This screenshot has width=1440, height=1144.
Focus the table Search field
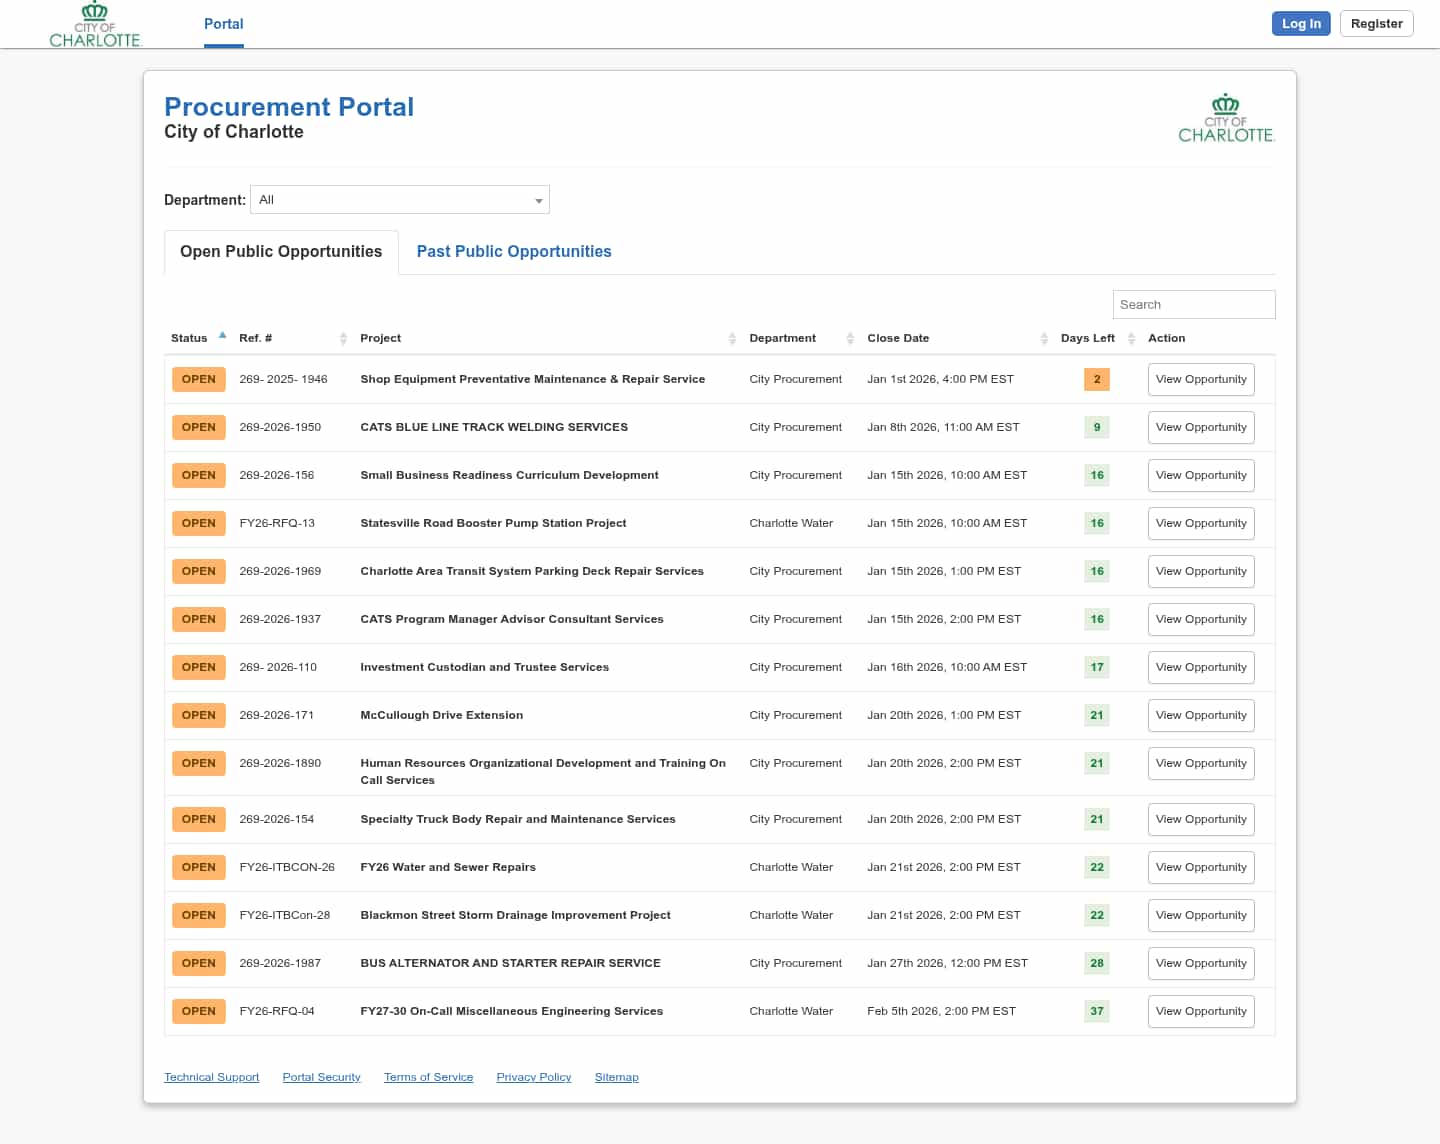[1193, 305]
